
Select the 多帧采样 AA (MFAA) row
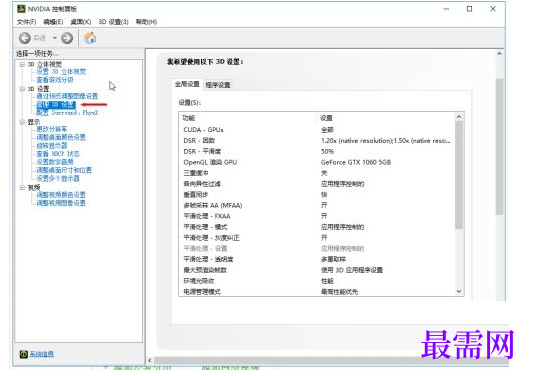(317, 205)
